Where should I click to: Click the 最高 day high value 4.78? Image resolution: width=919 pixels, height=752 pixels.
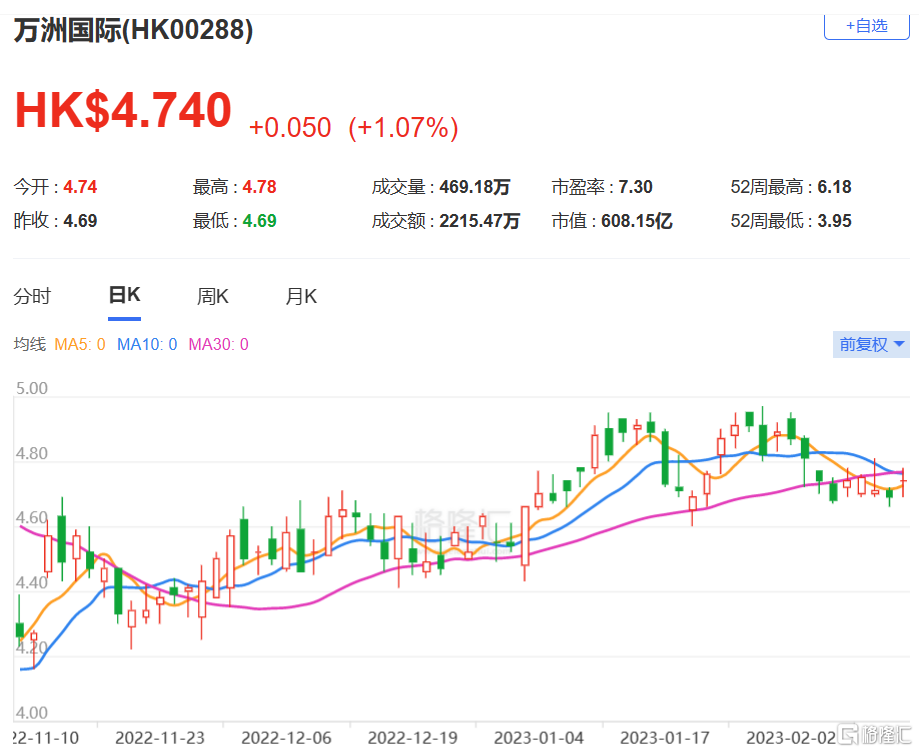pos(260,187)
